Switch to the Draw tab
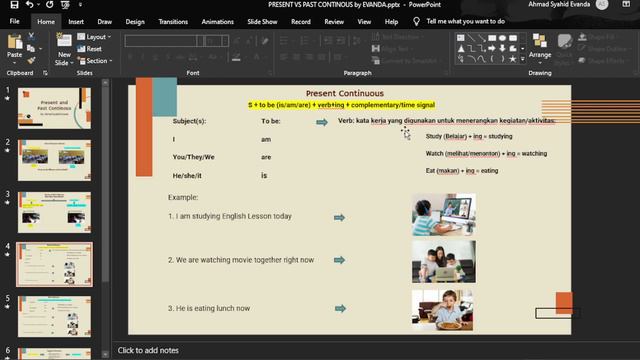This screenshot has width=640, height=360. point(104,22)
